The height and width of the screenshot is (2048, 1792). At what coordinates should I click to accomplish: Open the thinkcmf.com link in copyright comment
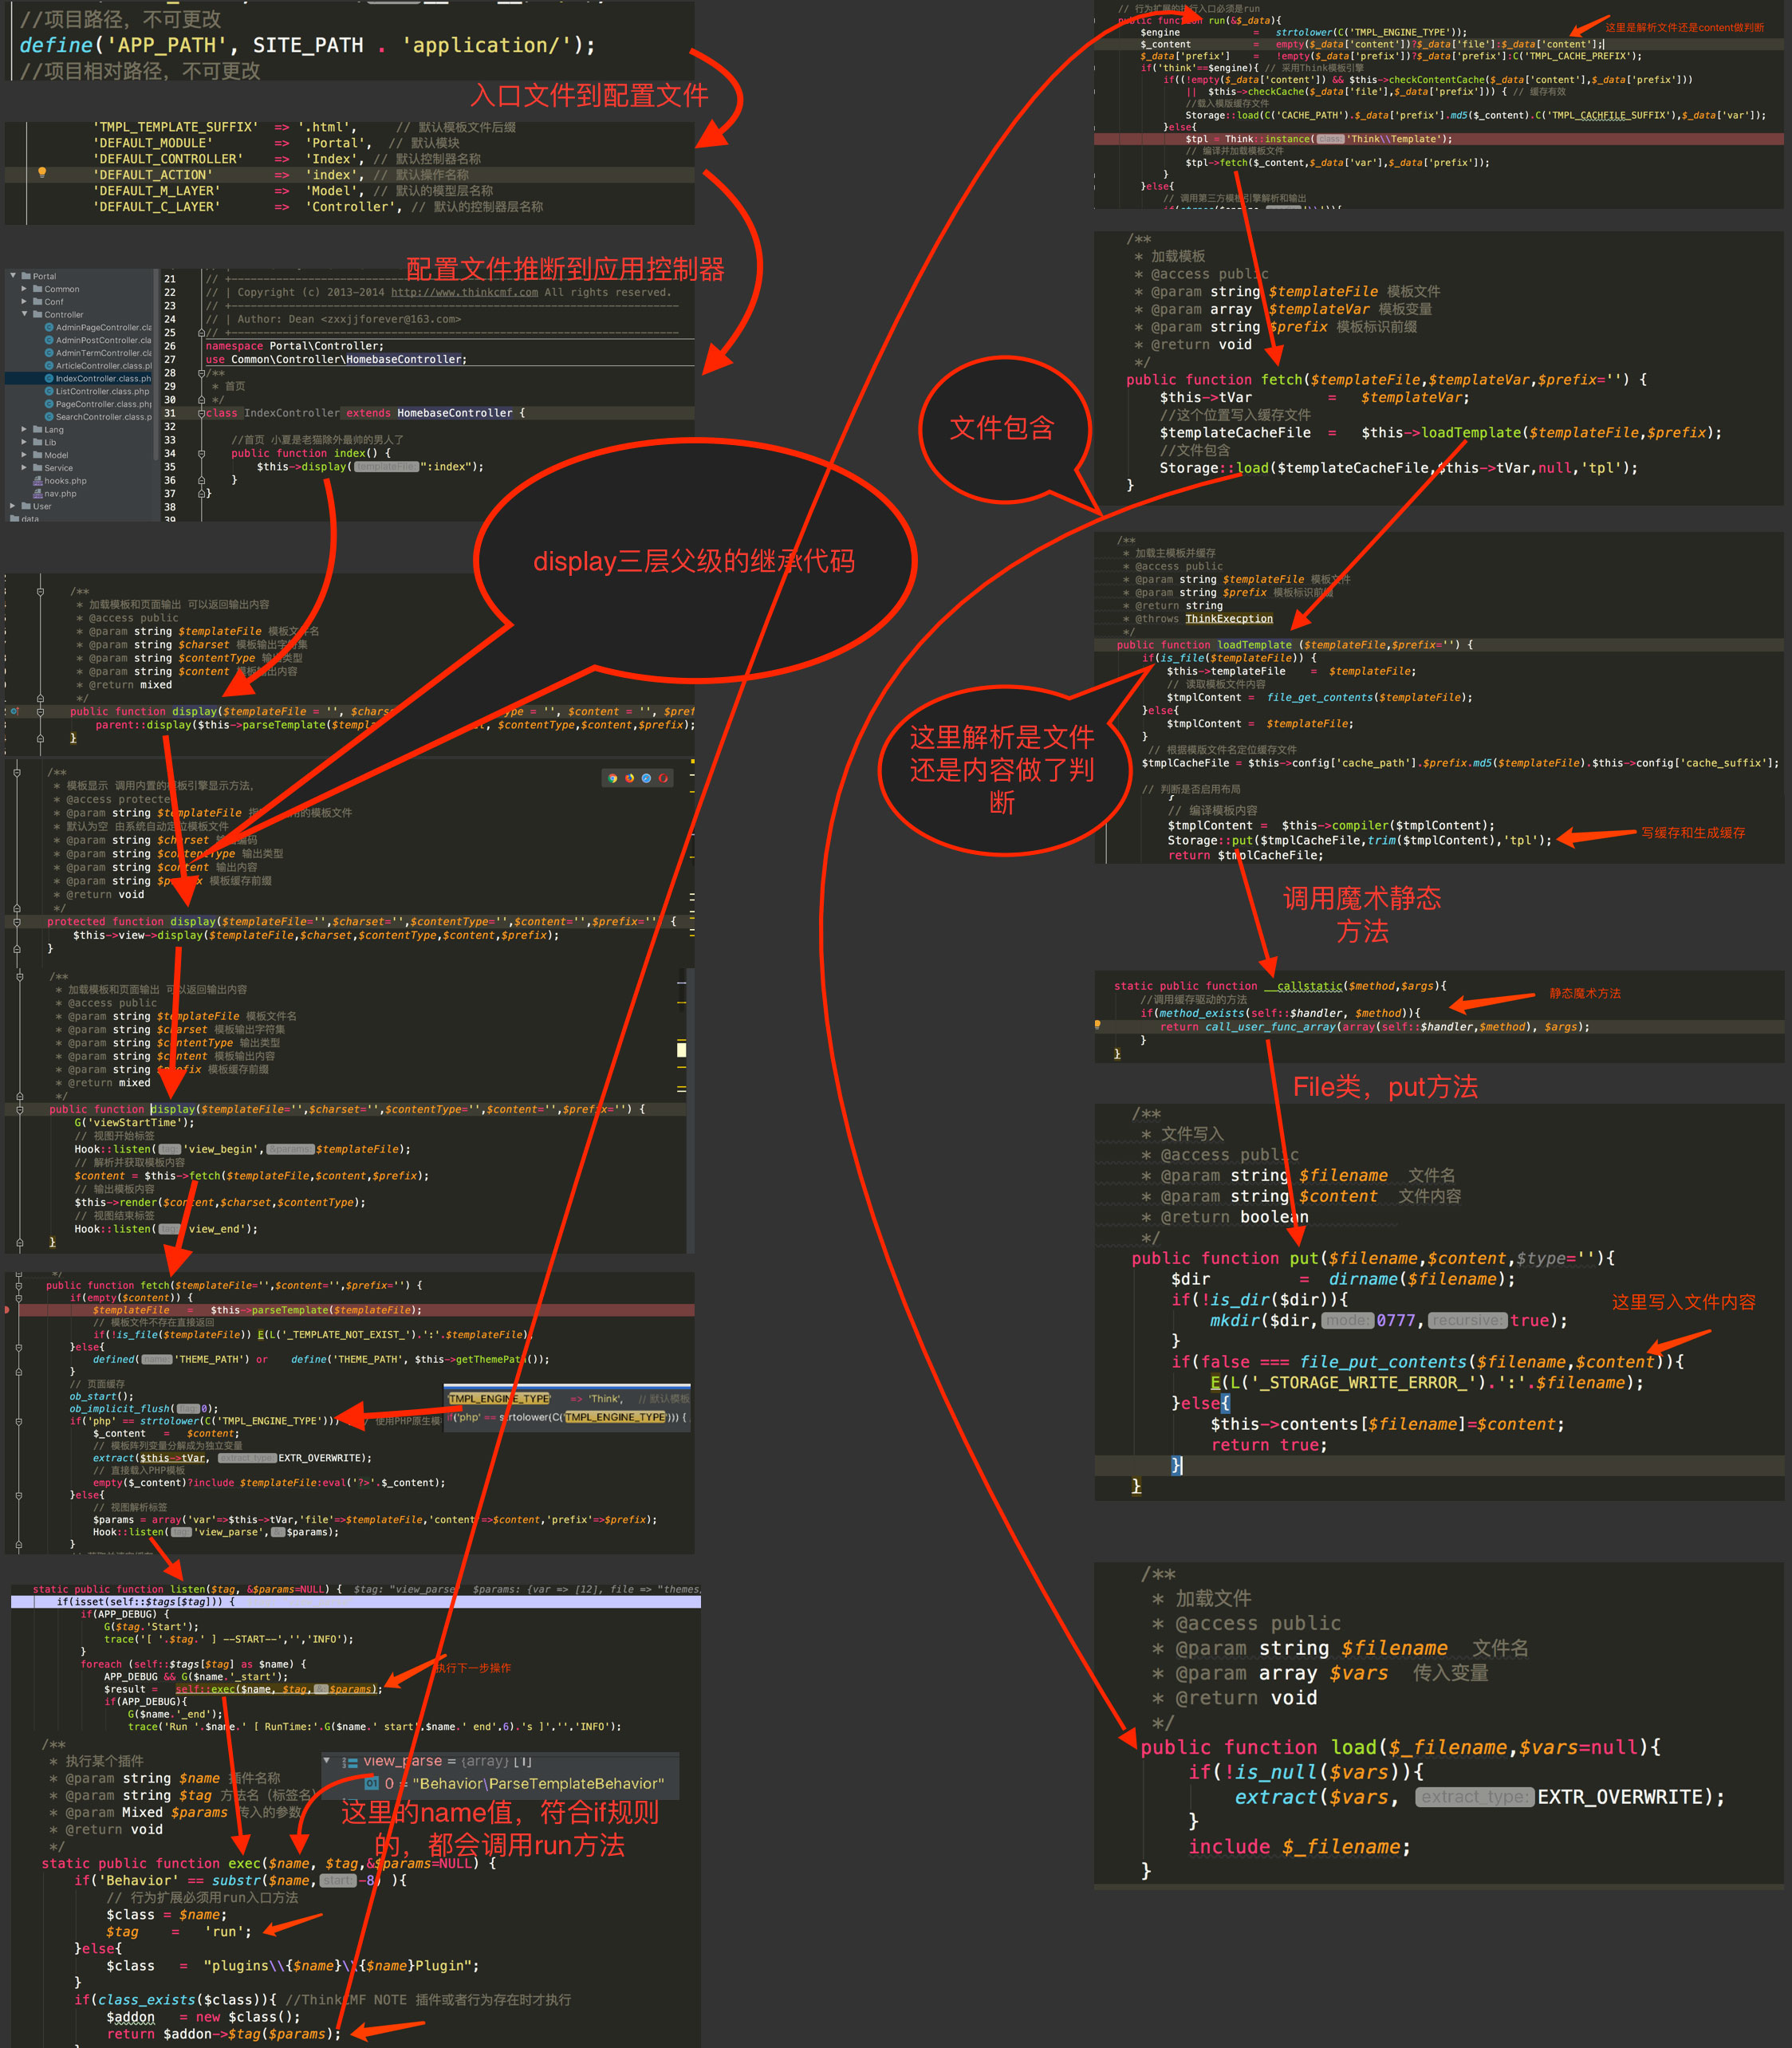pos(464,292)
